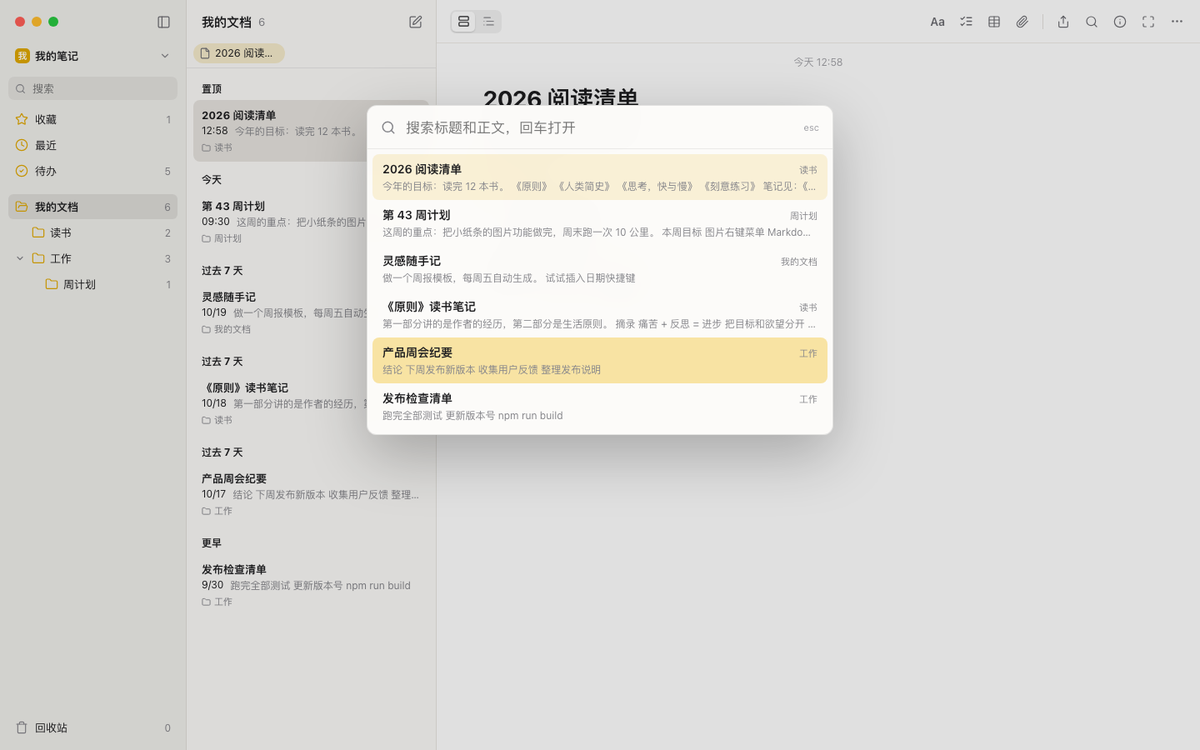
Task: Click the sidebar 搜索 field
Action: 93,89
